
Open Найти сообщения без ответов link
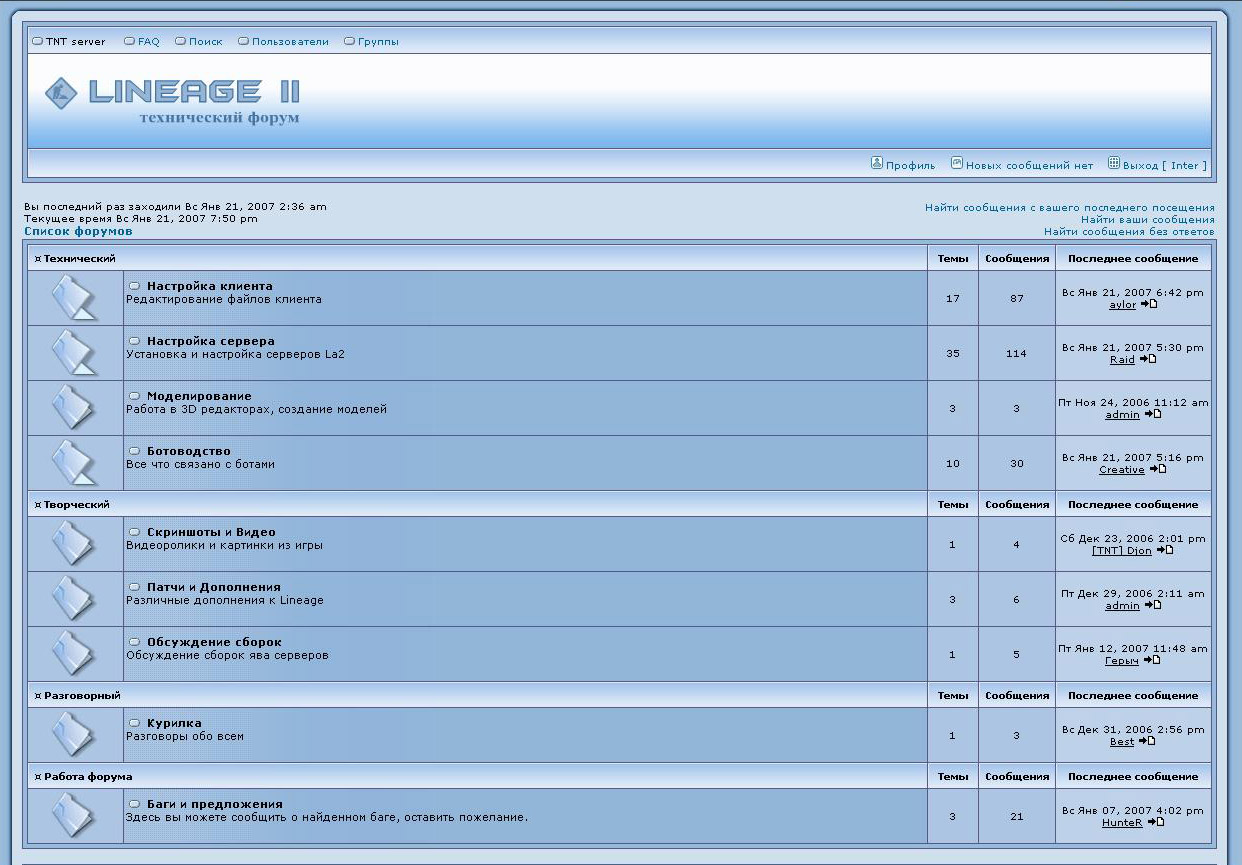point(1130,232)
